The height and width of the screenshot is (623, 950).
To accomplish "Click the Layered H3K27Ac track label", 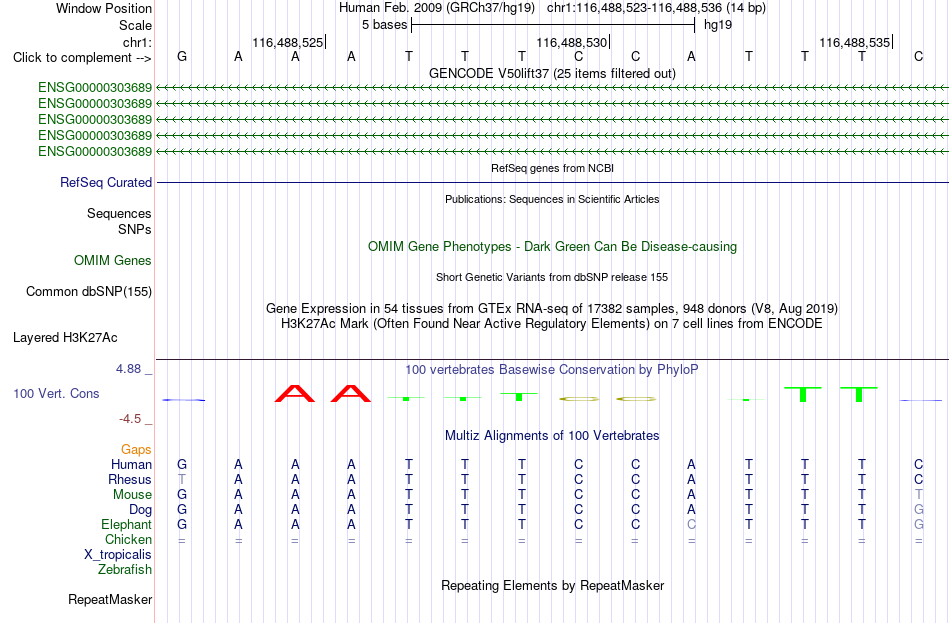I will point(65,338).
